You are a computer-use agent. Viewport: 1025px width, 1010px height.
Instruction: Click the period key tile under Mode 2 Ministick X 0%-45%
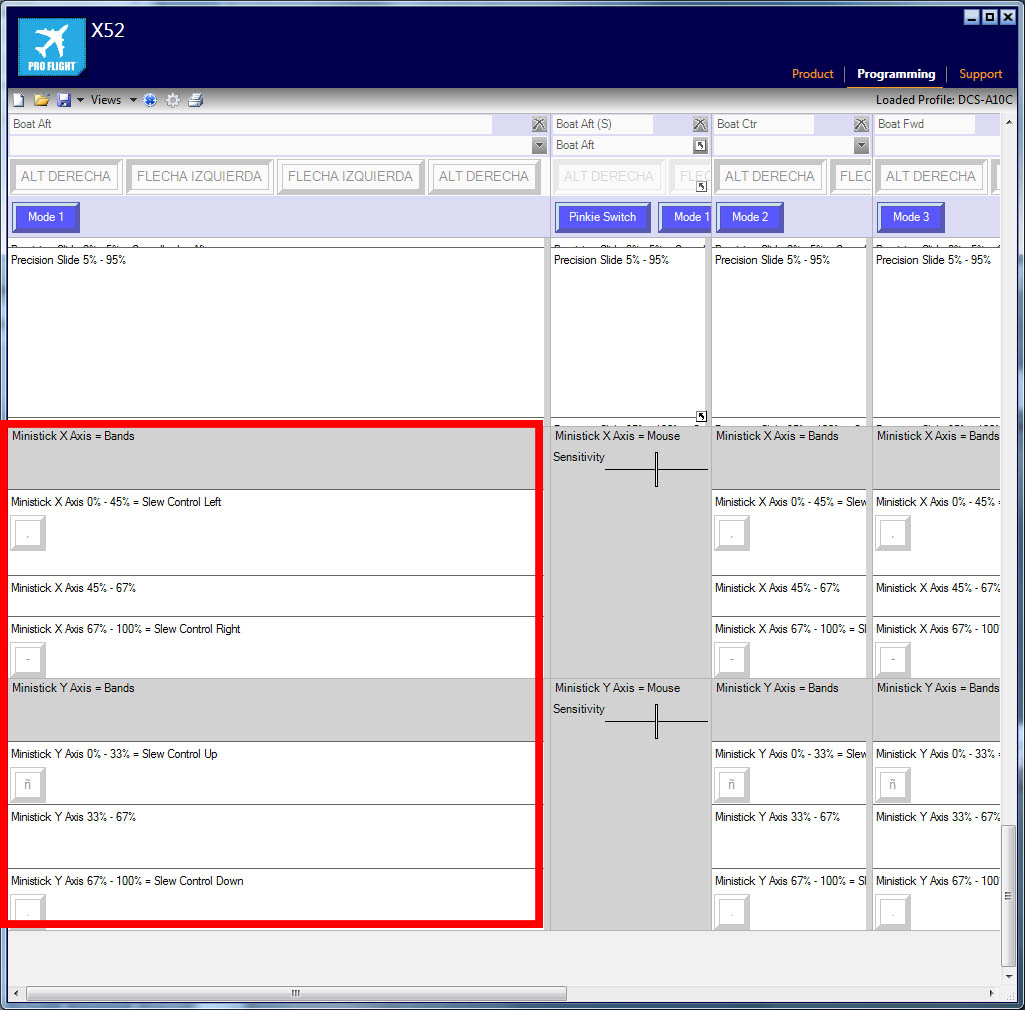coord(731,533)
